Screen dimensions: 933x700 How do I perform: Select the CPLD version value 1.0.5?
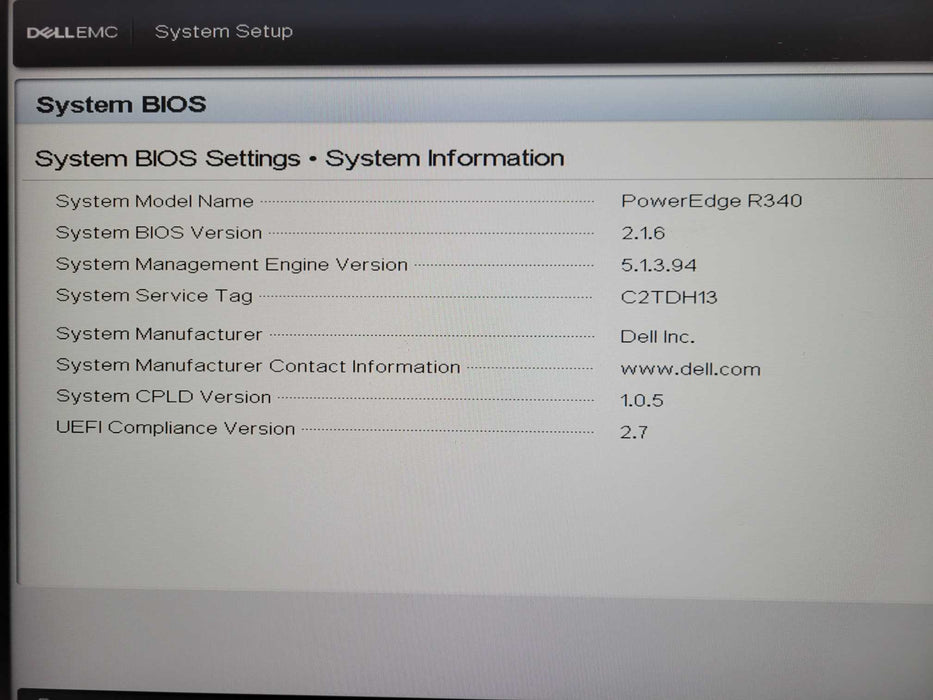tap(642, 399)
